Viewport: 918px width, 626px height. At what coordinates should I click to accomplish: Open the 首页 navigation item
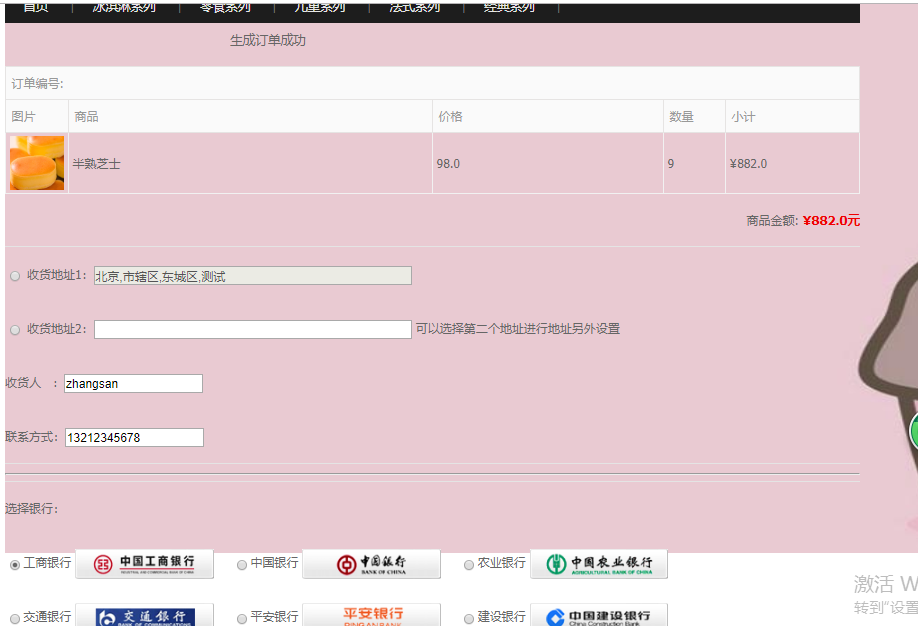pos(36,7)
